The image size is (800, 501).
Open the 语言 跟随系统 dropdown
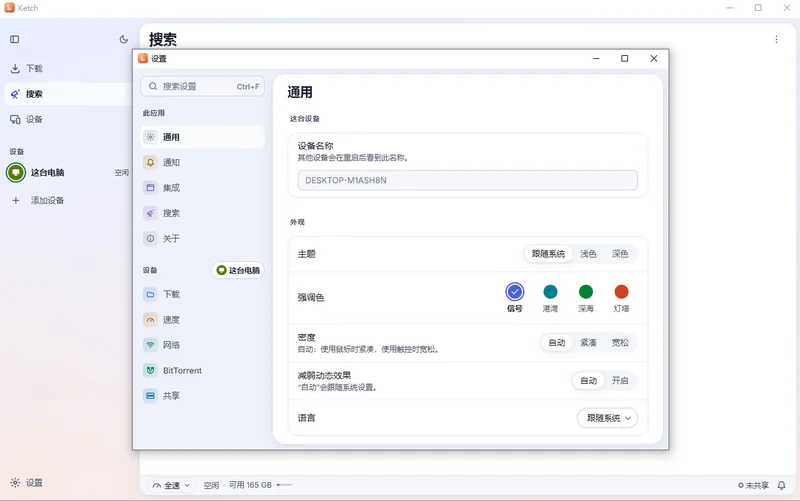[608, 418]
